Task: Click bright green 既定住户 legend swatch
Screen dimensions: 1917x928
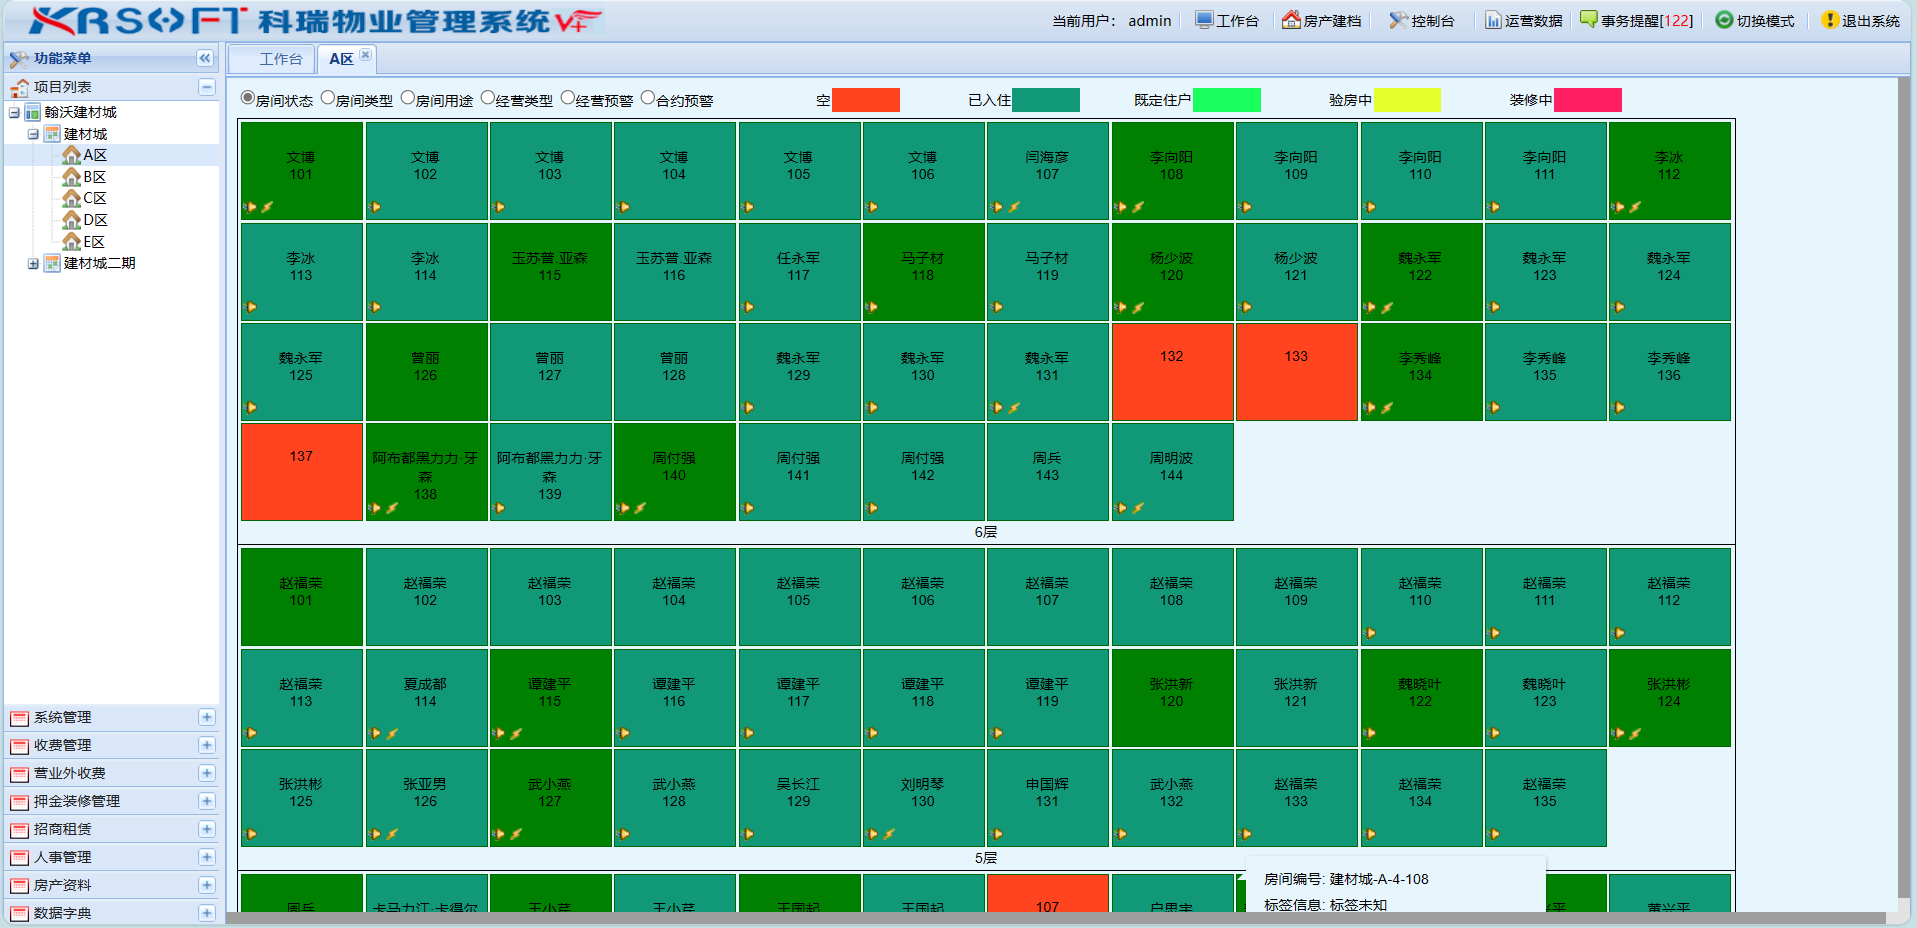Action: pos(1227,100)
